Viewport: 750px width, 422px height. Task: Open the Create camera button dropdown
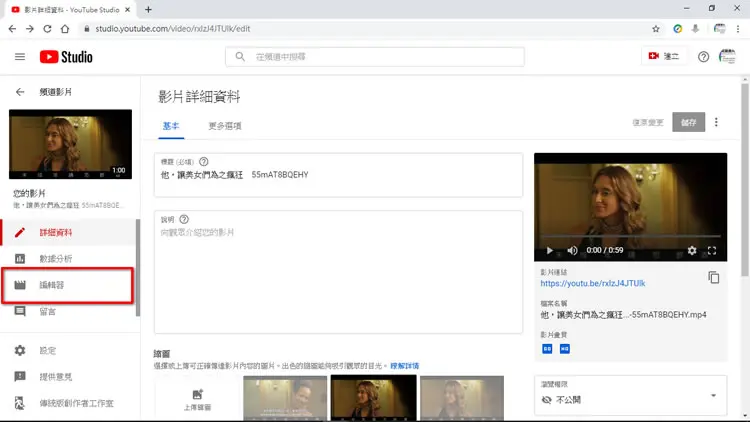[663, 56]
